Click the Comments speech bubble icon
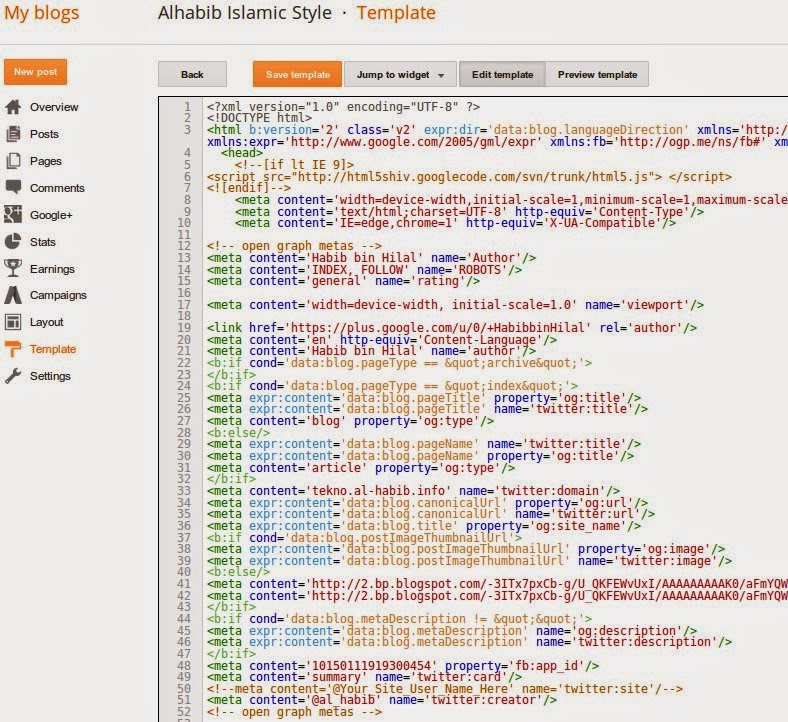788x722 pixels. pos(13,188)
